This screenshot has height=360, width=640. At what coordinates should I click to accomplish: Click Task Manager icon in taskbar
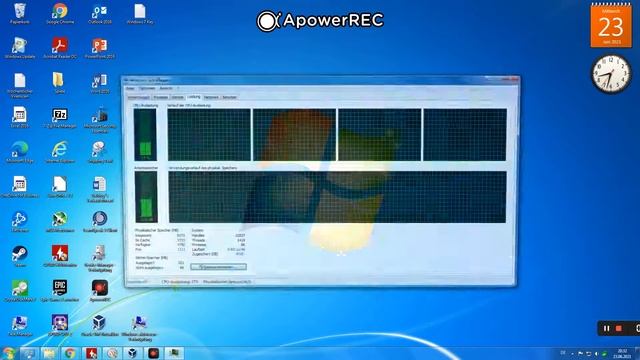click(174, 353)
